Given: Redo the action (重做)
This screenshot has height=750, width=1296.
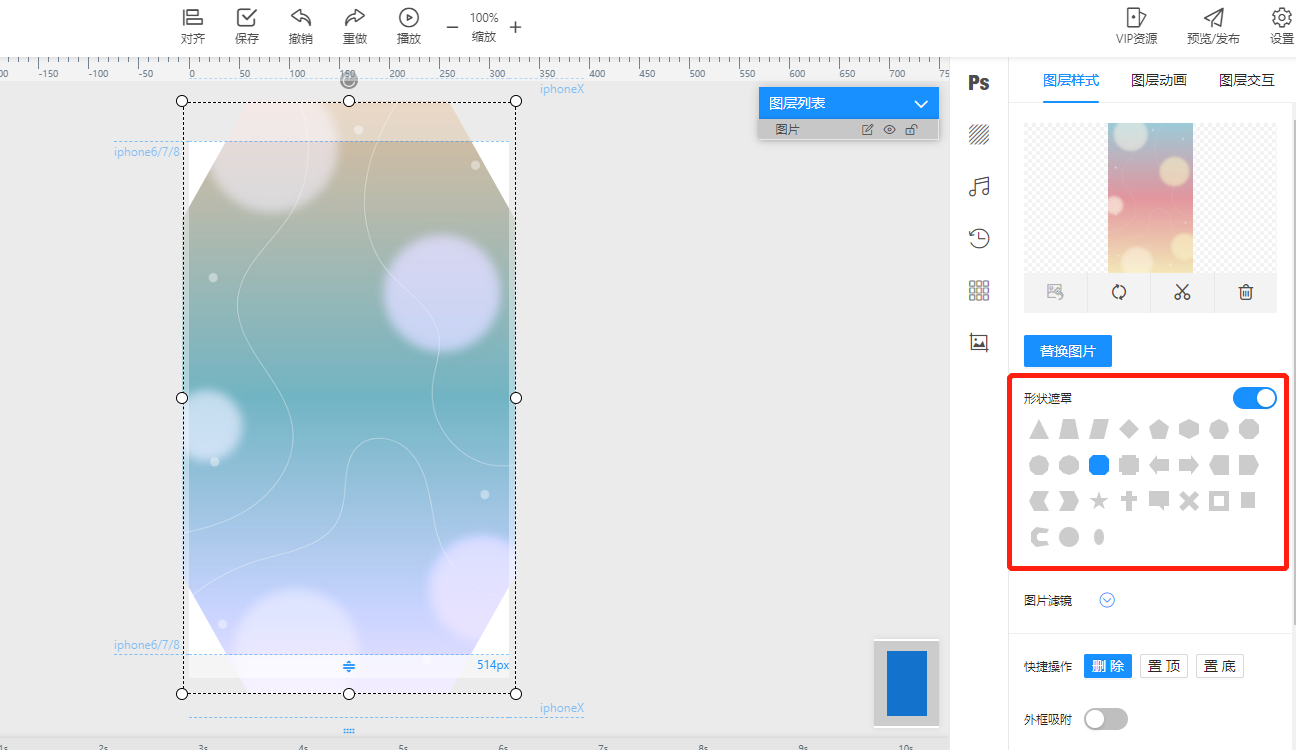Looking at the screenshot, I should coord(354,26).
